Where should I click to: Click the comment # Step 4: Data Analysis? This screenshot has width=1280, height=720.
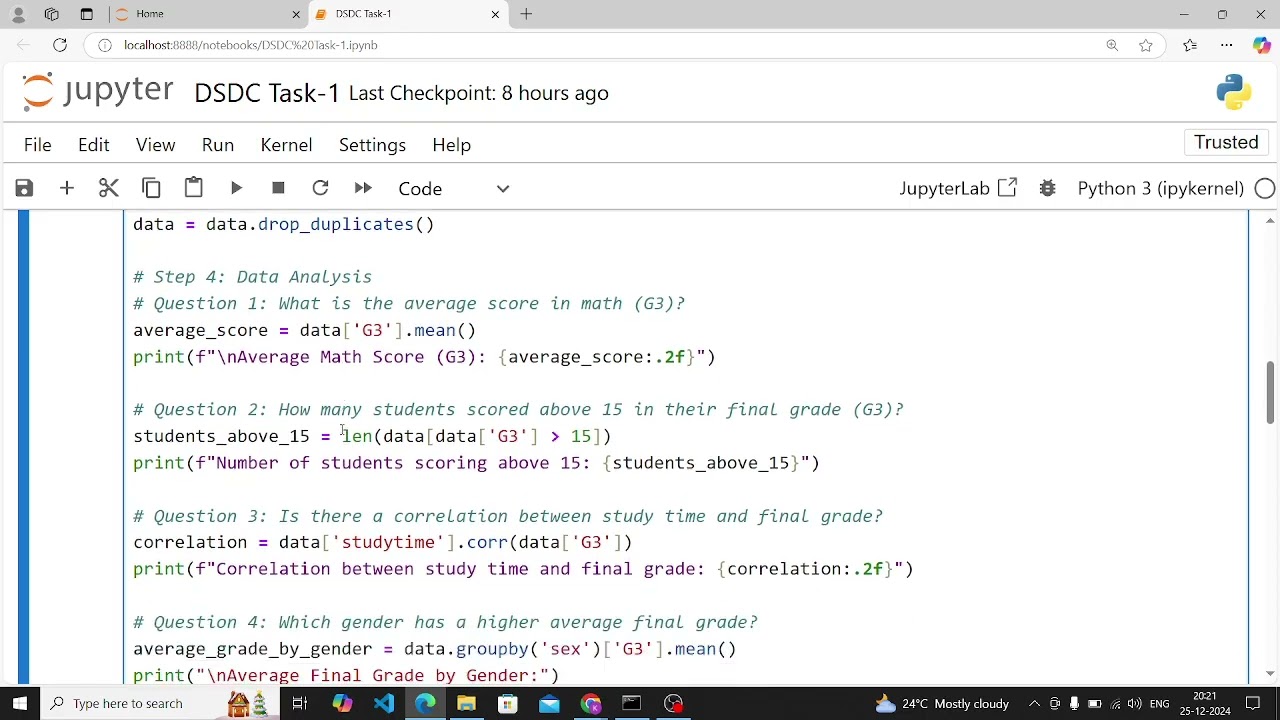(x=252, y=277)
